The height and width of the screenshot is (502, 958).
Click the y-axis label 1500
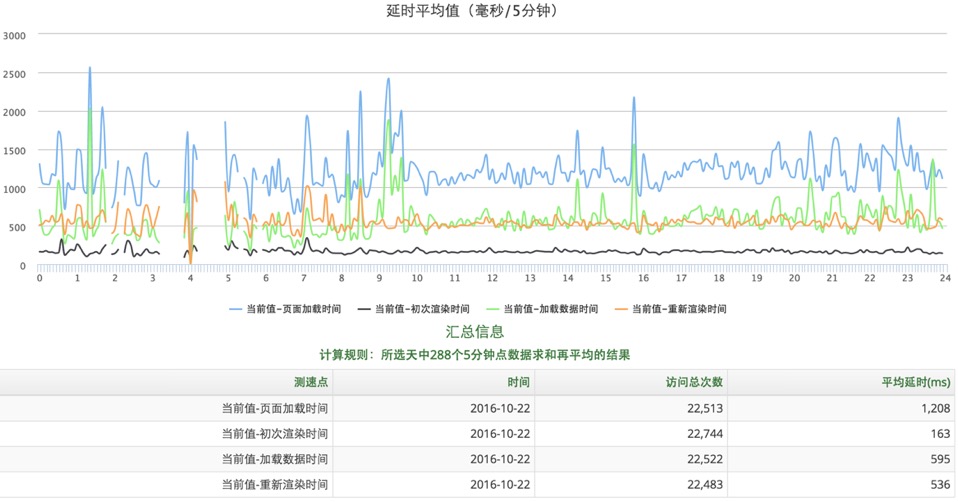pos(14,151)
